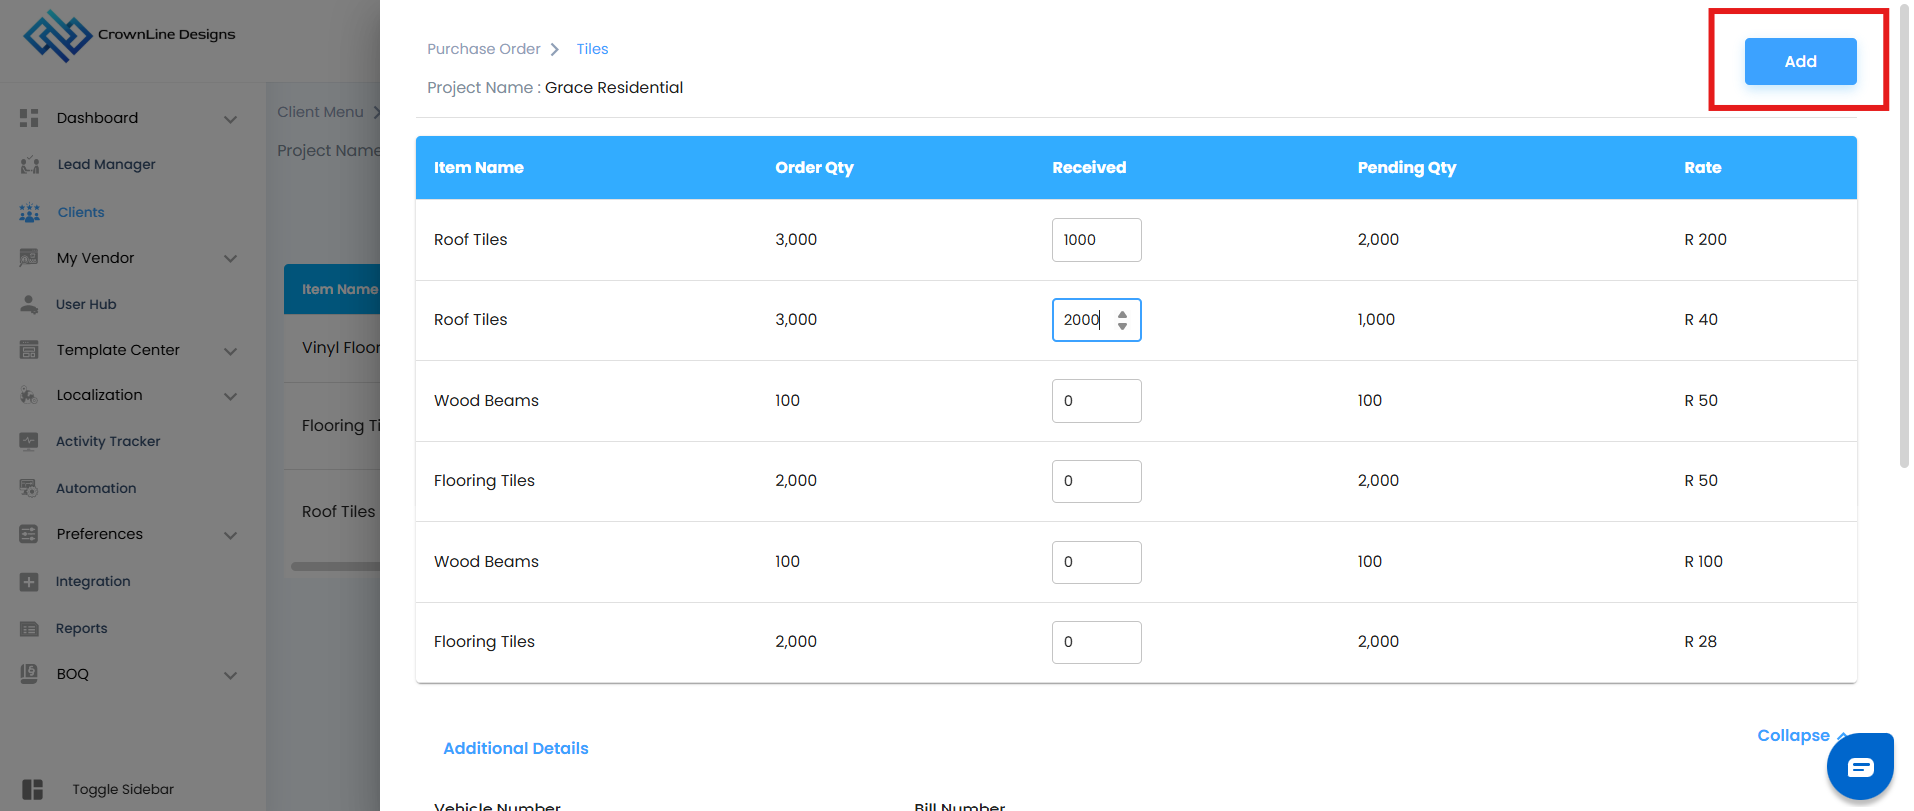Expand the Template Center chevron
Image resolution: width=1914 pixels, height=811 pixels.
click(231, 351)
